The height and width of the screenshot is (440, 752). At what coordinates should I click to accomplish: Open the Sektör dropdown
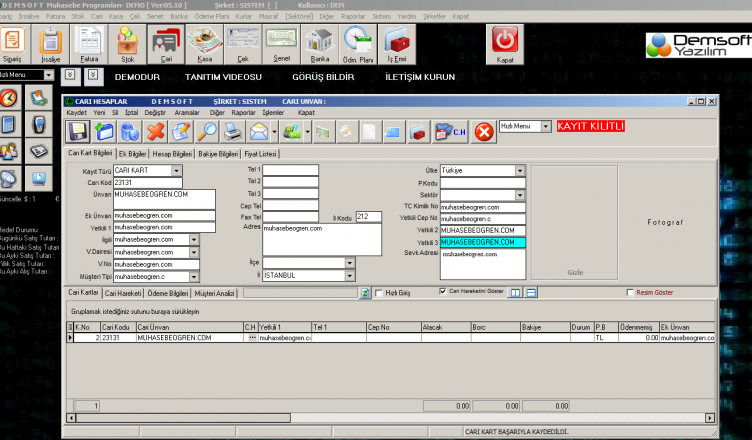pyautogui.click(x=520, y=195)
